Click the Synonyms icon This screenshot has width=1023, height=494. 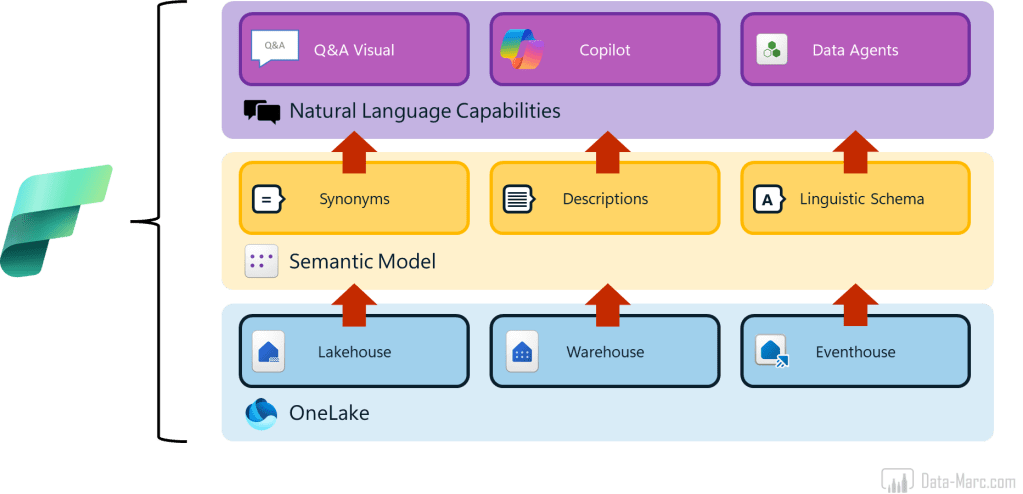pos(268,199)
